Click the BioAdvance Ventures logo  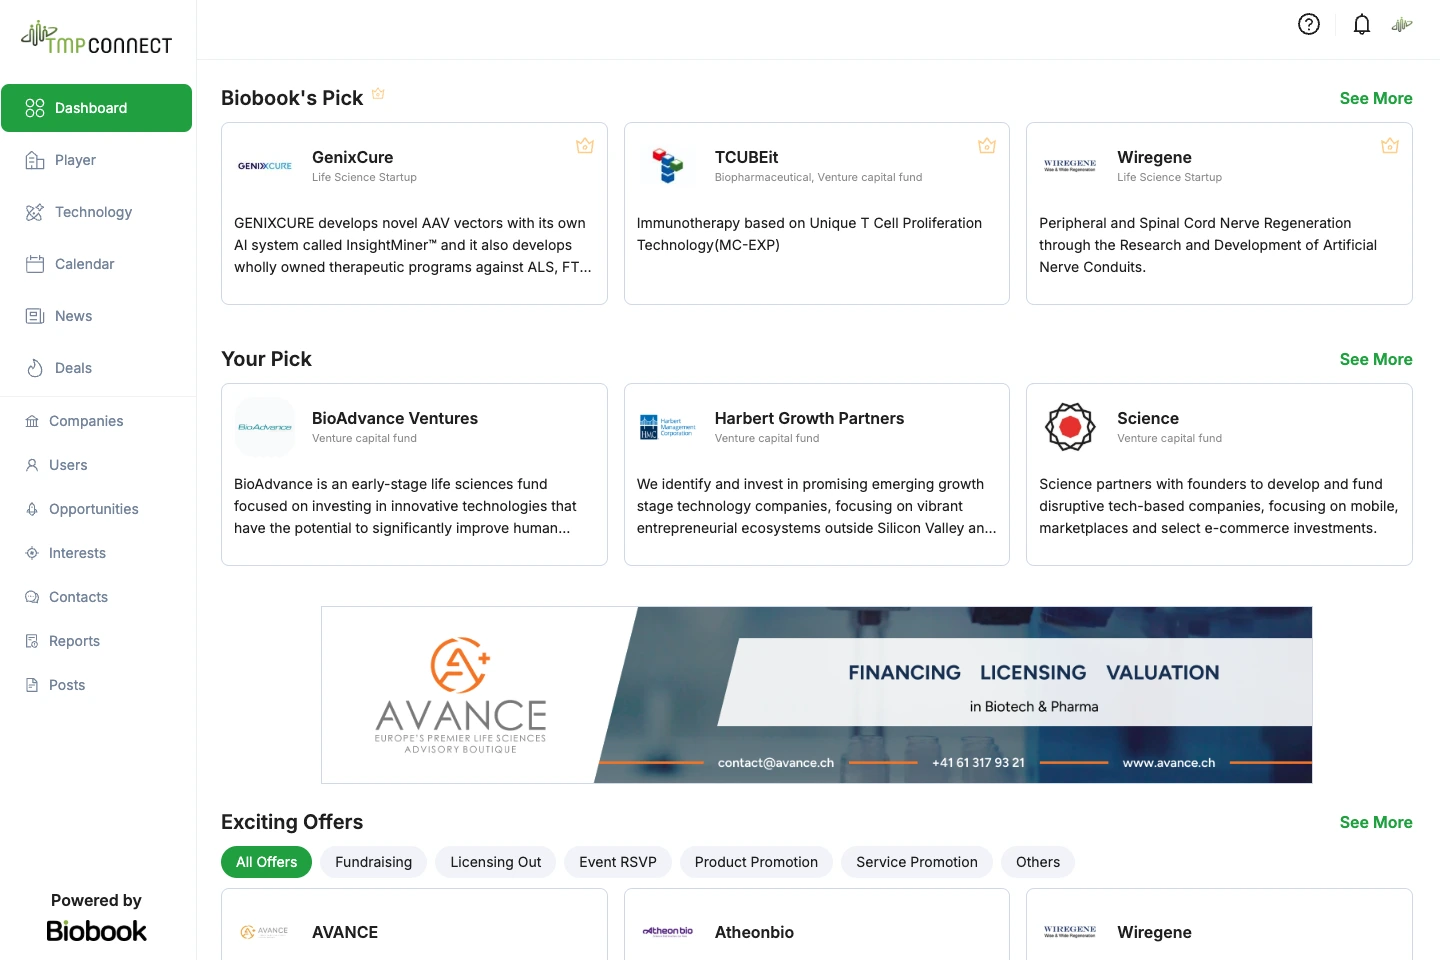pyautogui.click(x=265, y=427)
